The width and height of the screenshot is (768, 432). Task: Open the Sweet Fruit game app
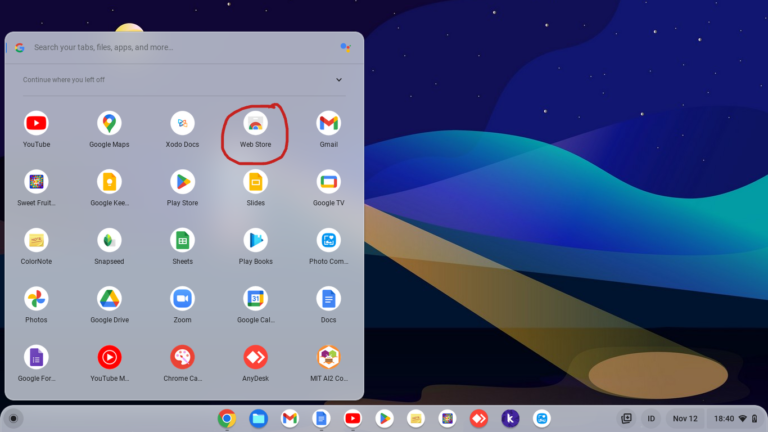(x=36, y=182)
